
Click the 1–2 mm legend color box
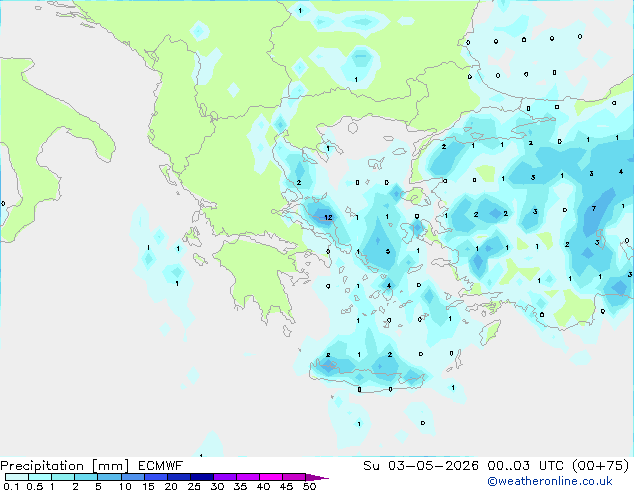[63, 477]
